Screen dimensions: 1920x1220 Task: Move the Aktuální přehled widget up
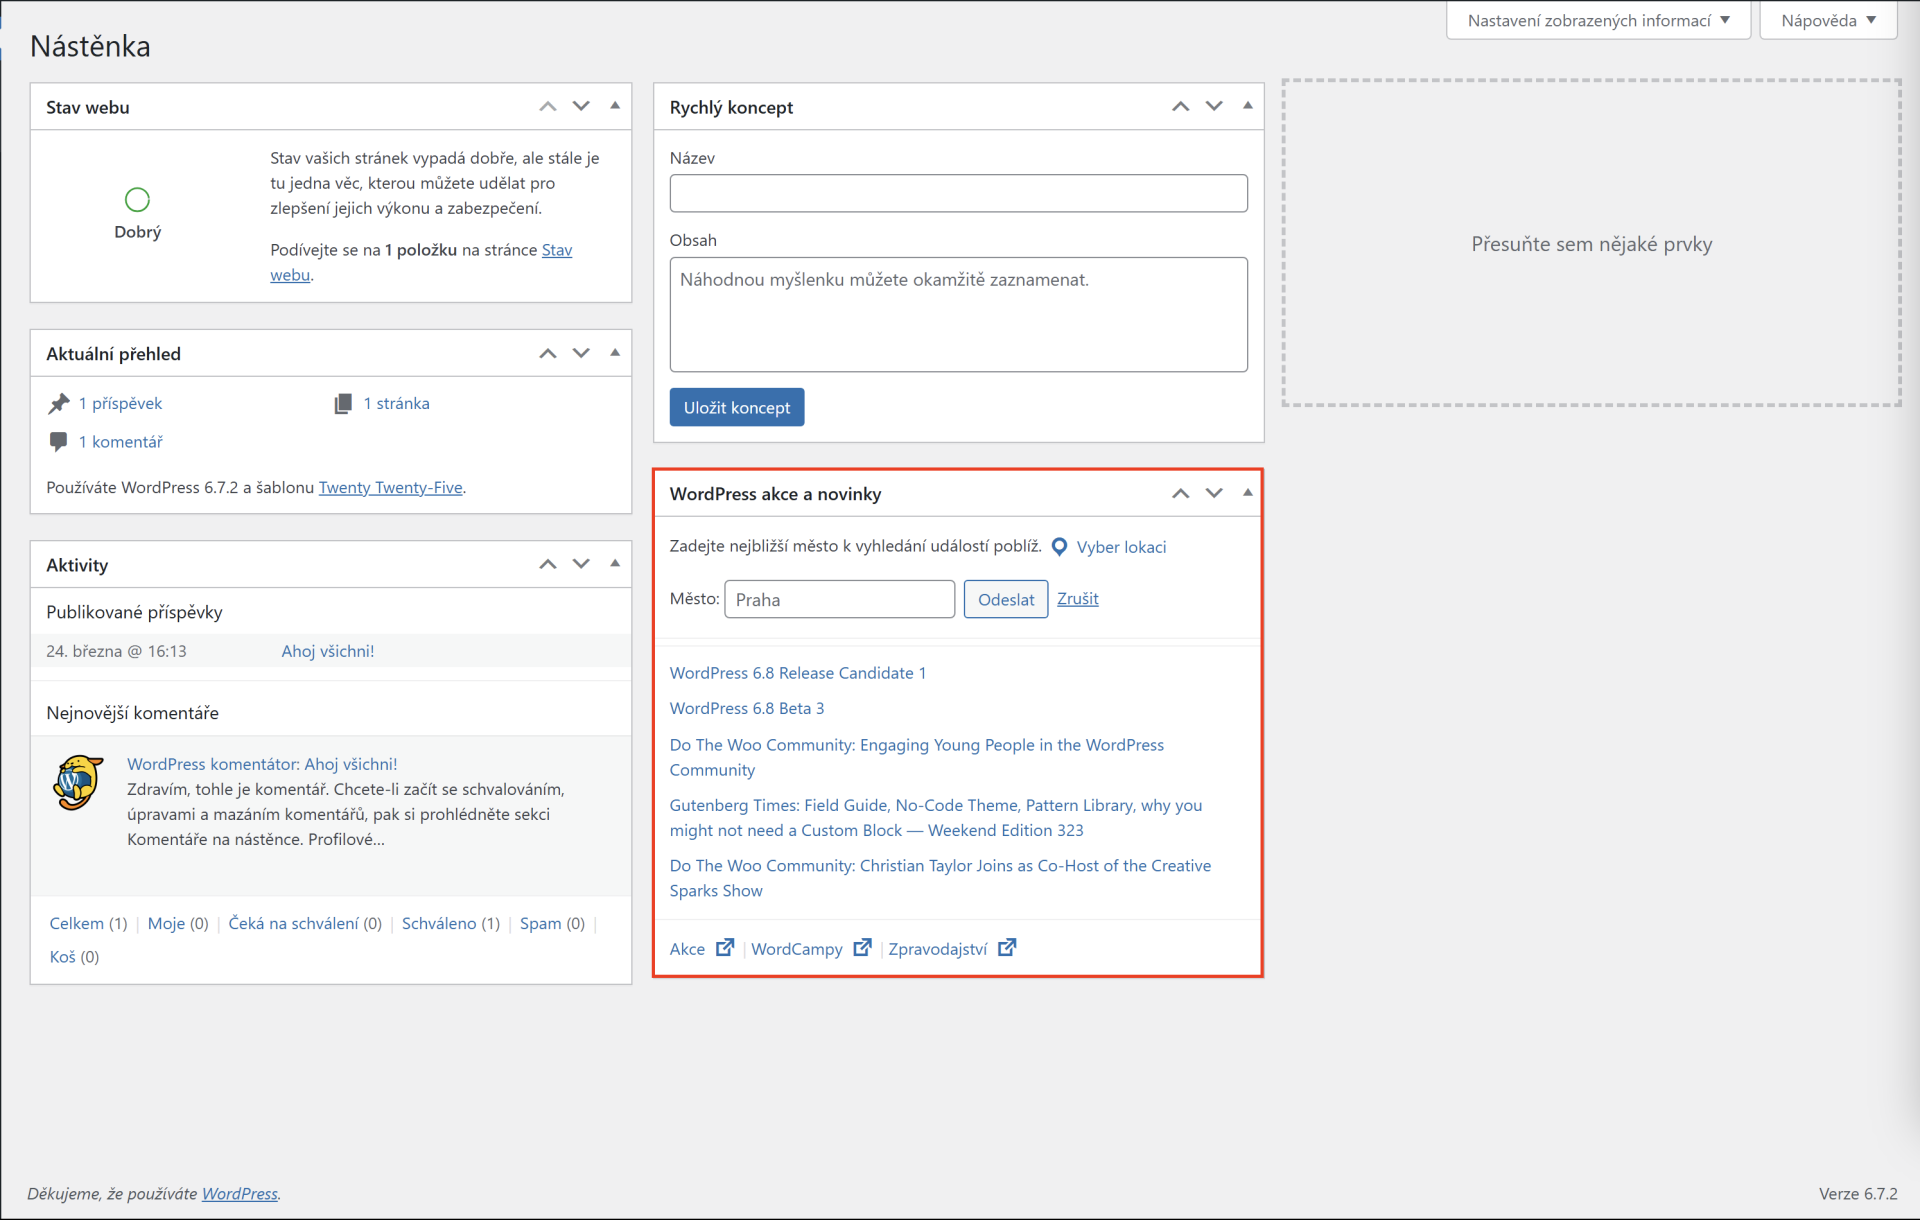(547, 353)
